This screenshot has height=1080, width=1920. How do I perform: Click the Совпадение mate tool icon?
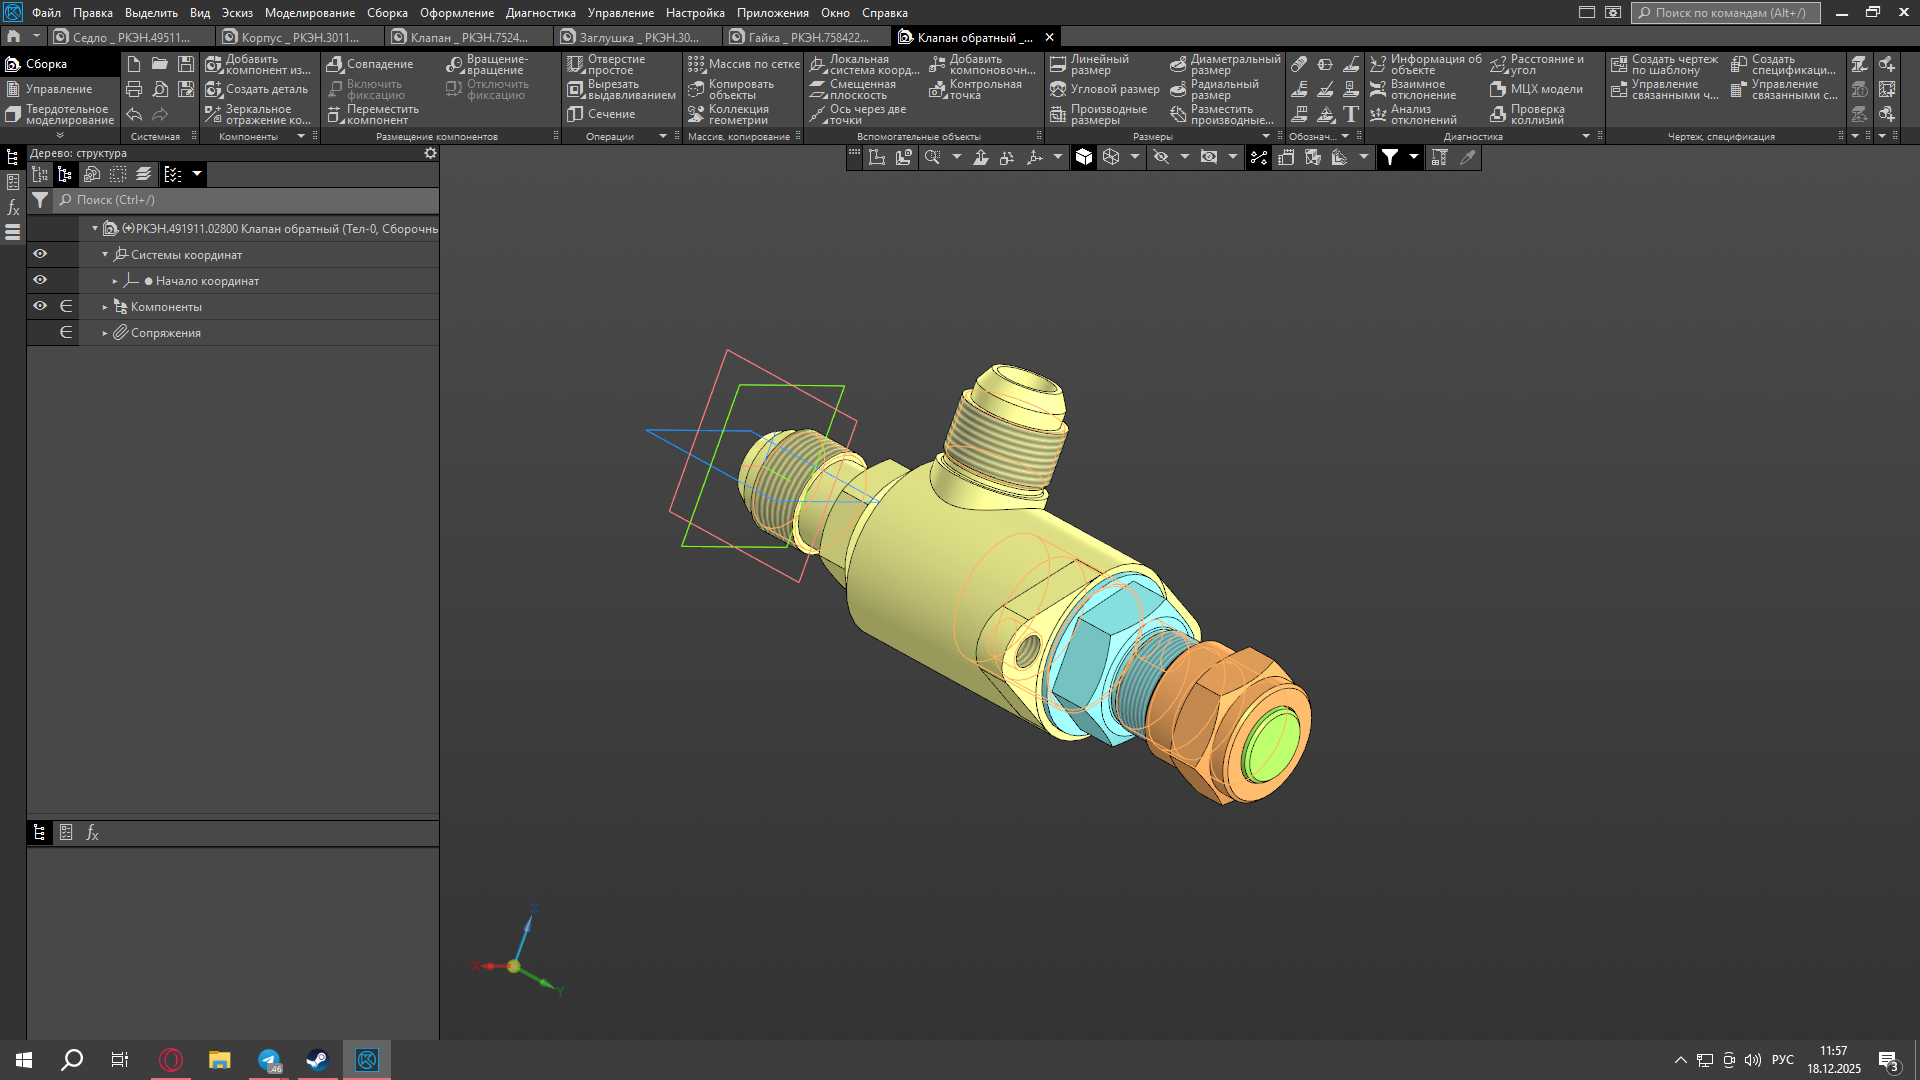(x=335, y=64)
